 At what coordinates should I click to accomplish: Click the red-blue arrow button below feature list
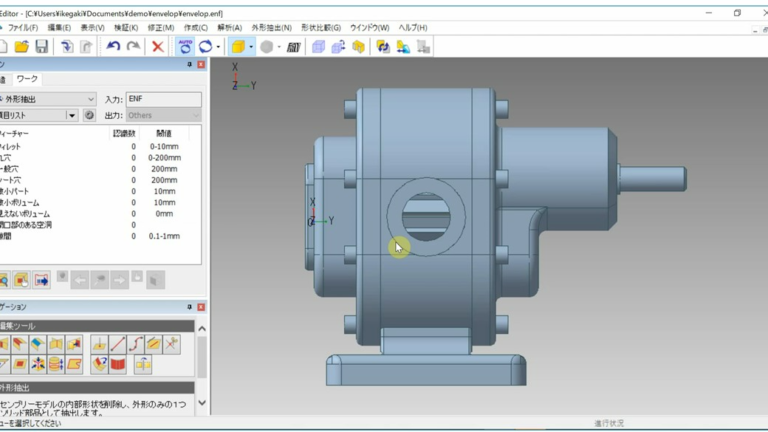(x=41, y=279)
